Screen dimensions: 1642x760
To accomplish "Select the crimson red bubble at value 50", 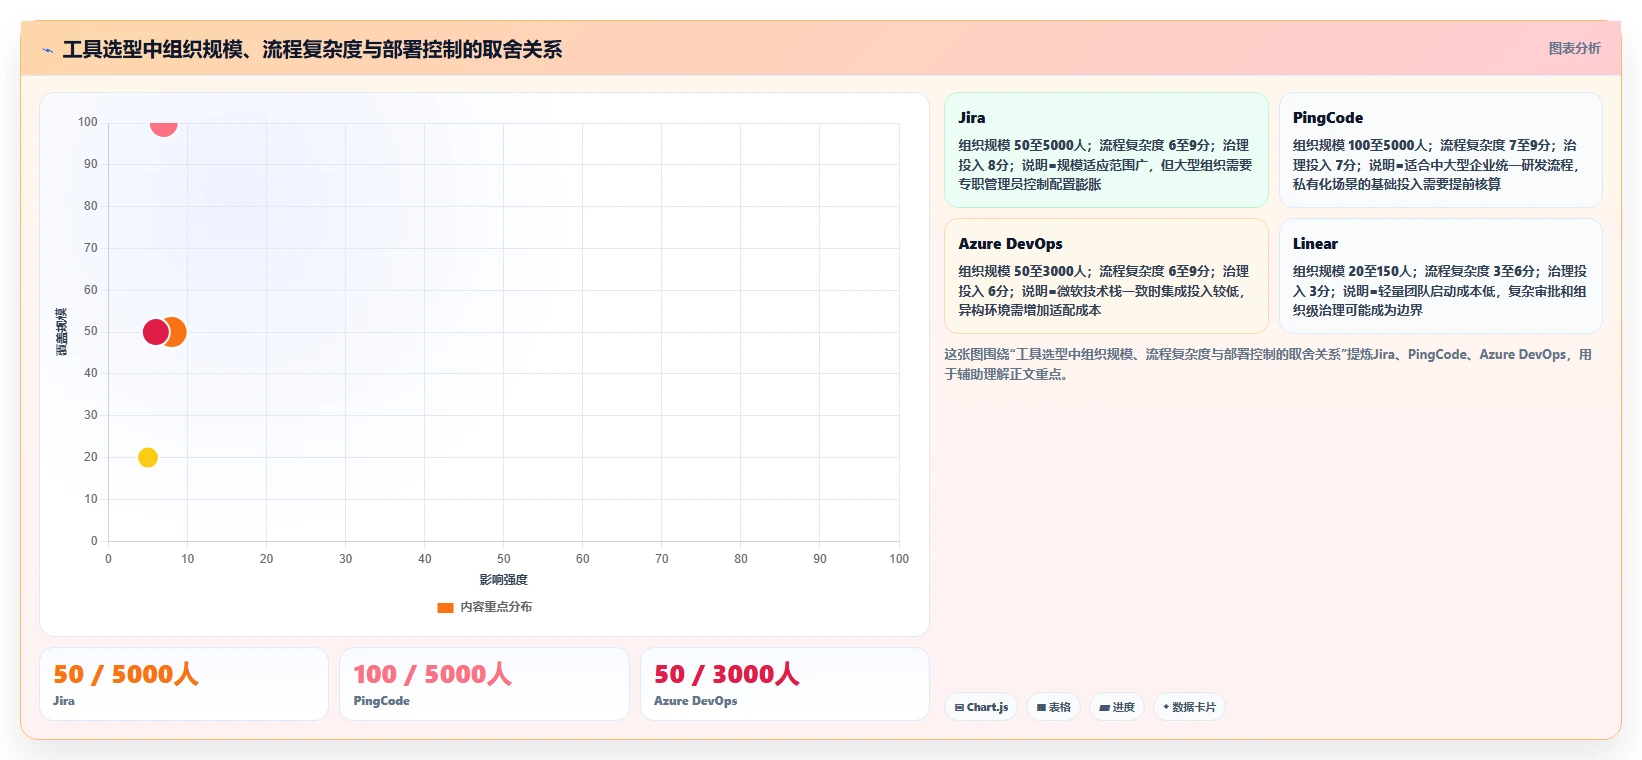I will coord(156,332).
